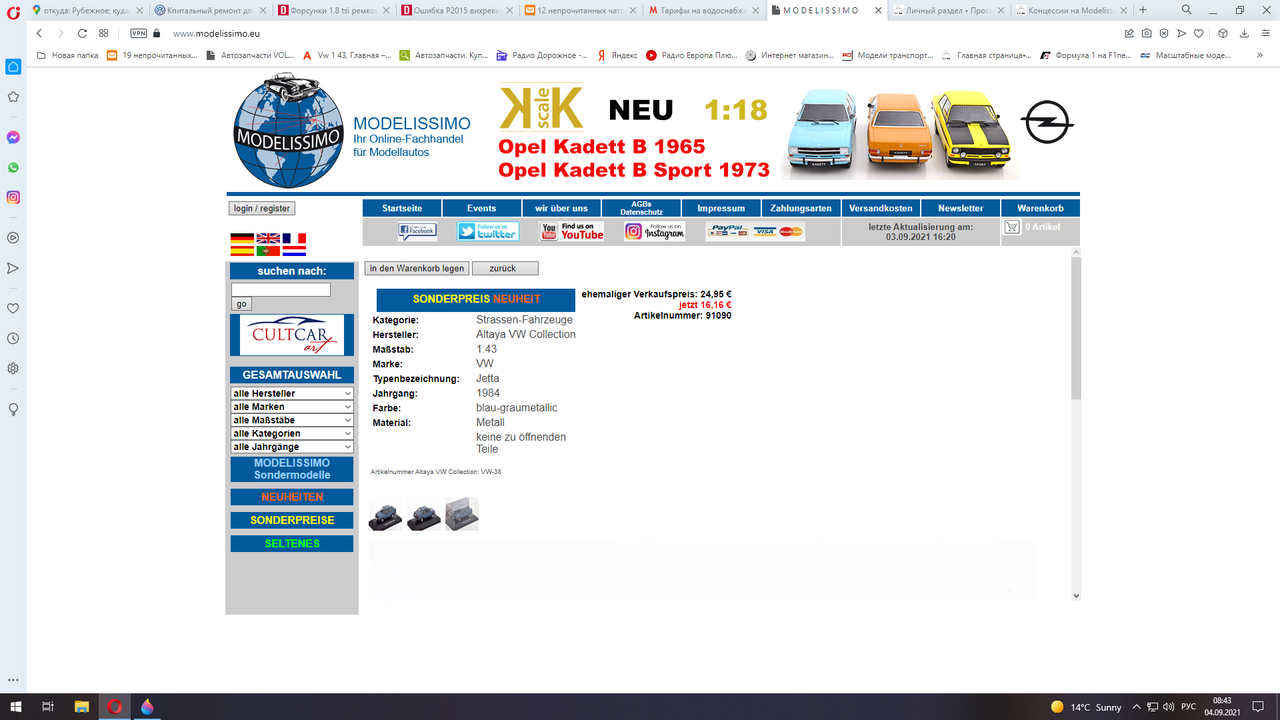Click the Reload page button
The image size is (1280, 720).
(x=82, y=33)
